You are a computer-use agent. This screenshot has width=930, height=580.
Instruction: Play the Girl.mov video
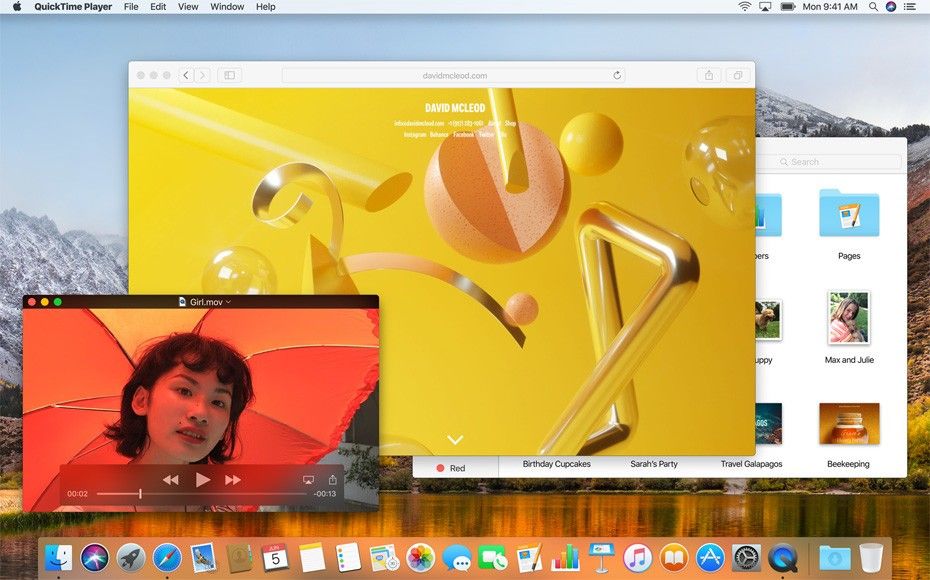(x=203, y=480)
